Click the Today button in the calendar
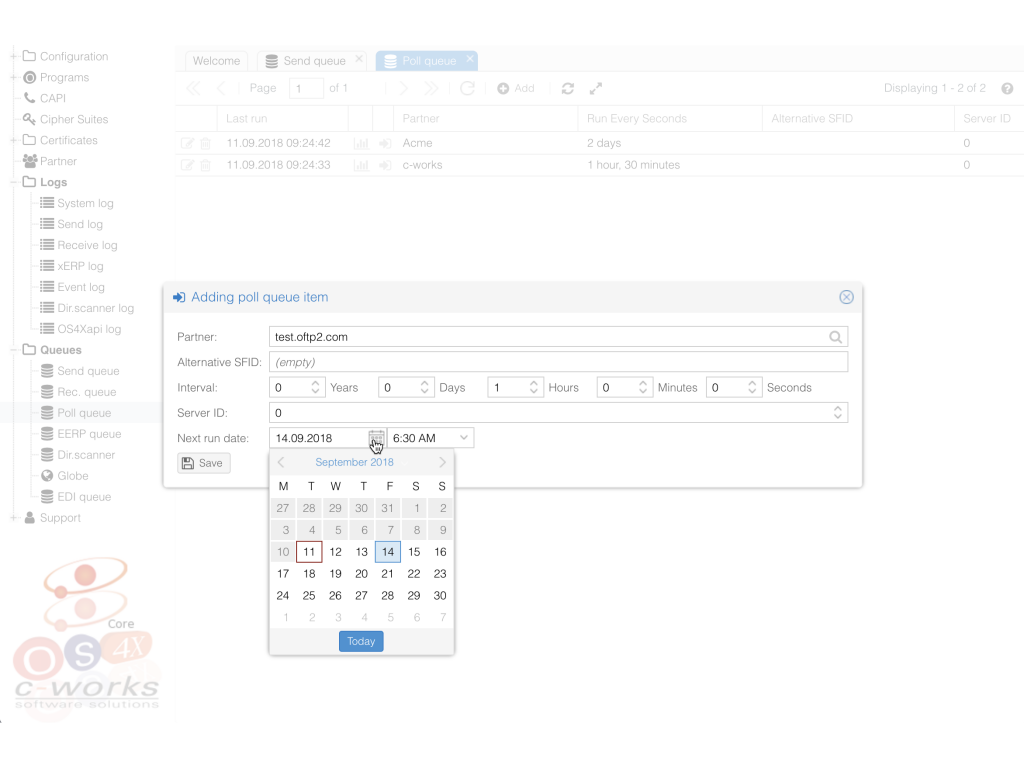 pyautogui.click(x=361, y=641)
